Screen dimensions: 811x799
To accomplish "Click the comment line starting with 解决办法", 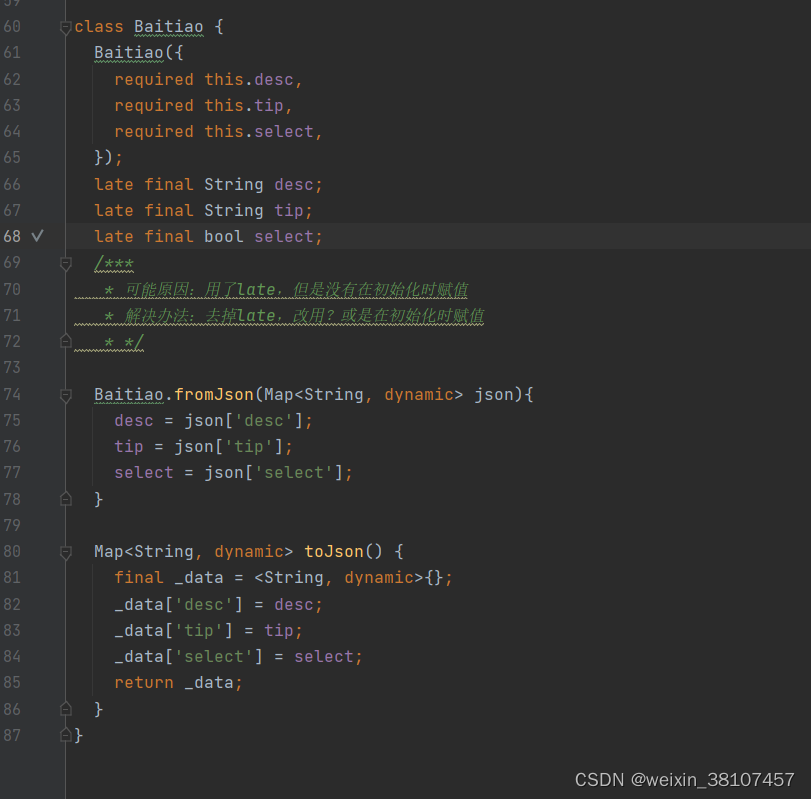I will coord(294,315).
